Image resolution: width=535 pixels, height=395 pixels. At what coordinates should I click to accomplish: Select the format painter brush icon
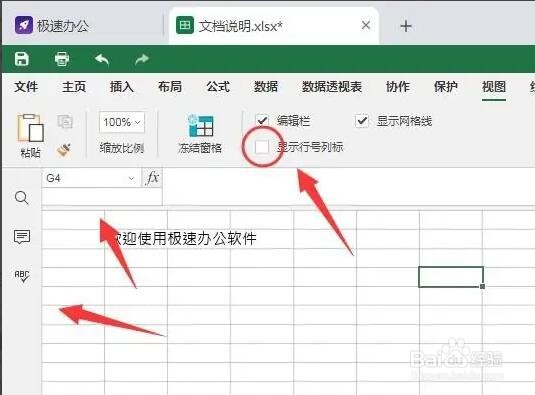coord(64,150)
